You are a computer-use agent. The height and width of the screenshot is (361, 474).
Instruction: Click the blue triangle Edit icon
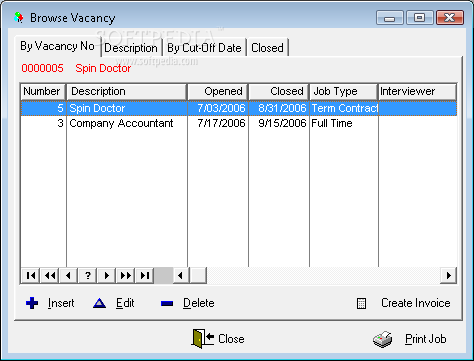[99, 303]
